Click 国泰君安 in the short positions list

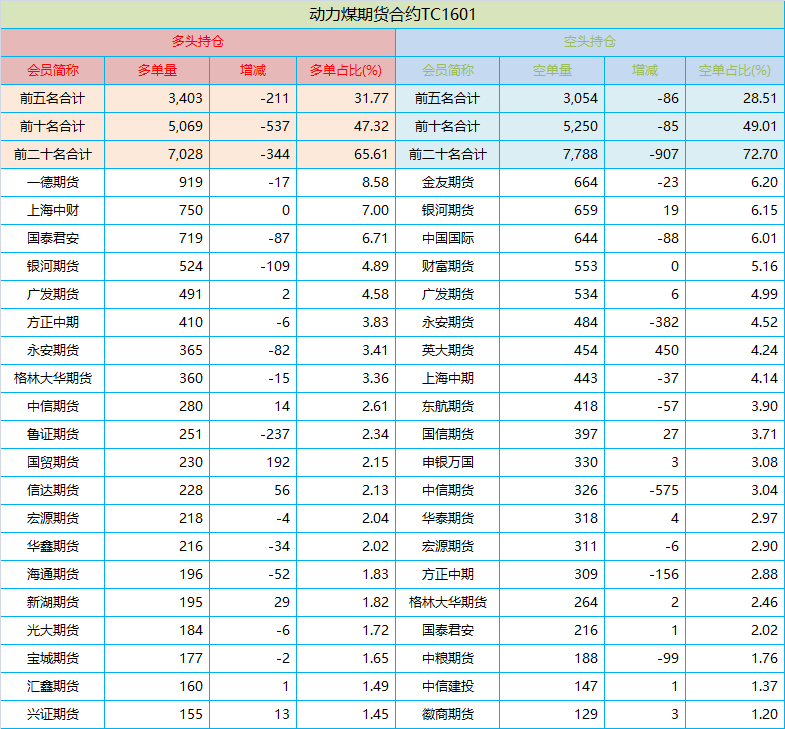(x=448, y=630)
